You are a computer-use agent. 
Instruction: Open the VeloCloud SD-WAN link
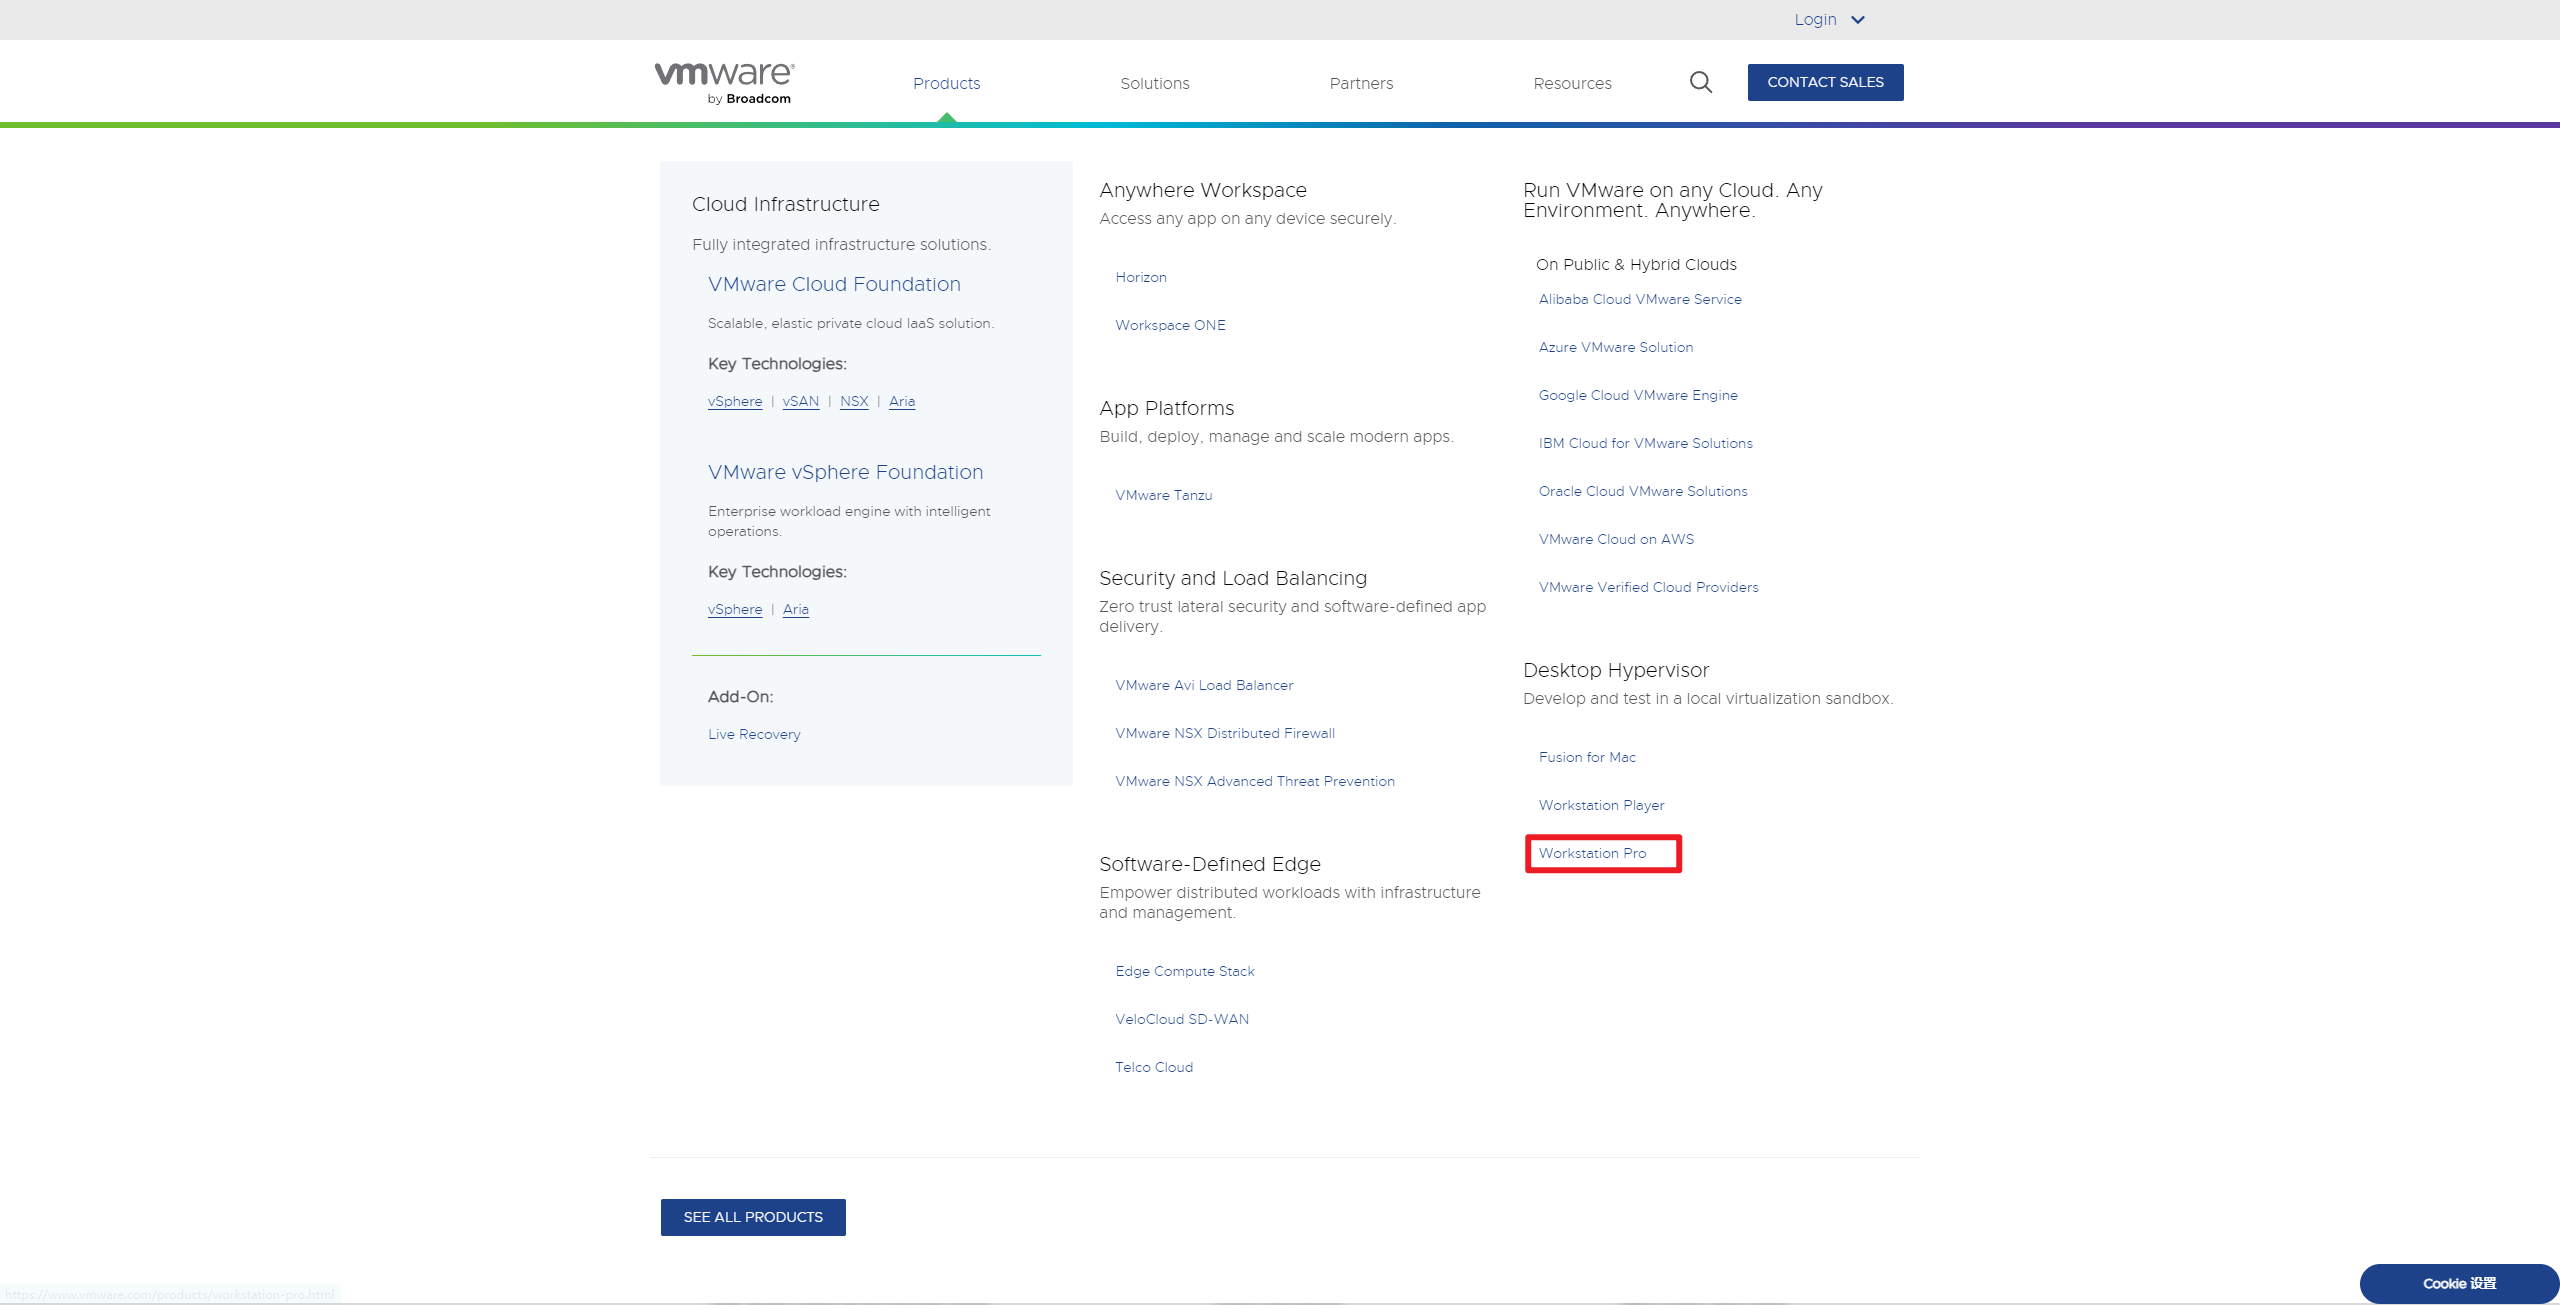point(1182,1019)
